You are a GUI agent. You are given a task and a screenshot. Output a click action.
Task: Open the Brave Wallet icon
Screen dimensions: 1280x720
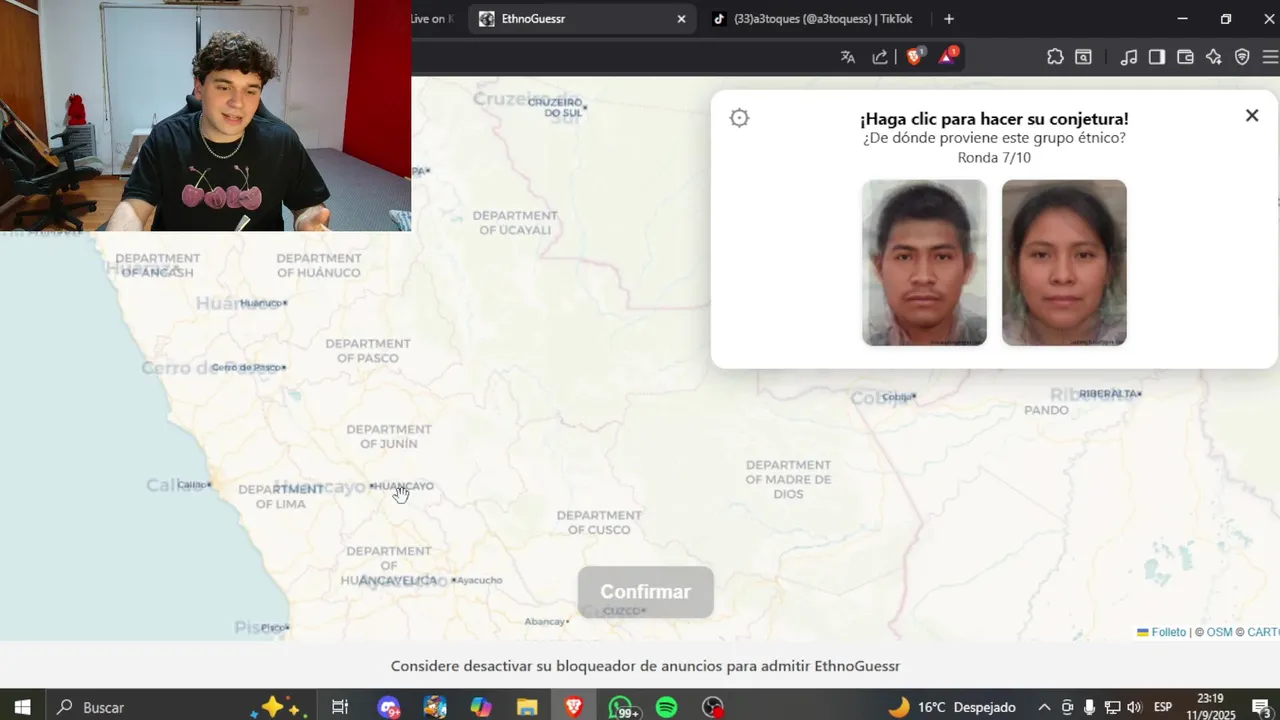(1186, 57)
